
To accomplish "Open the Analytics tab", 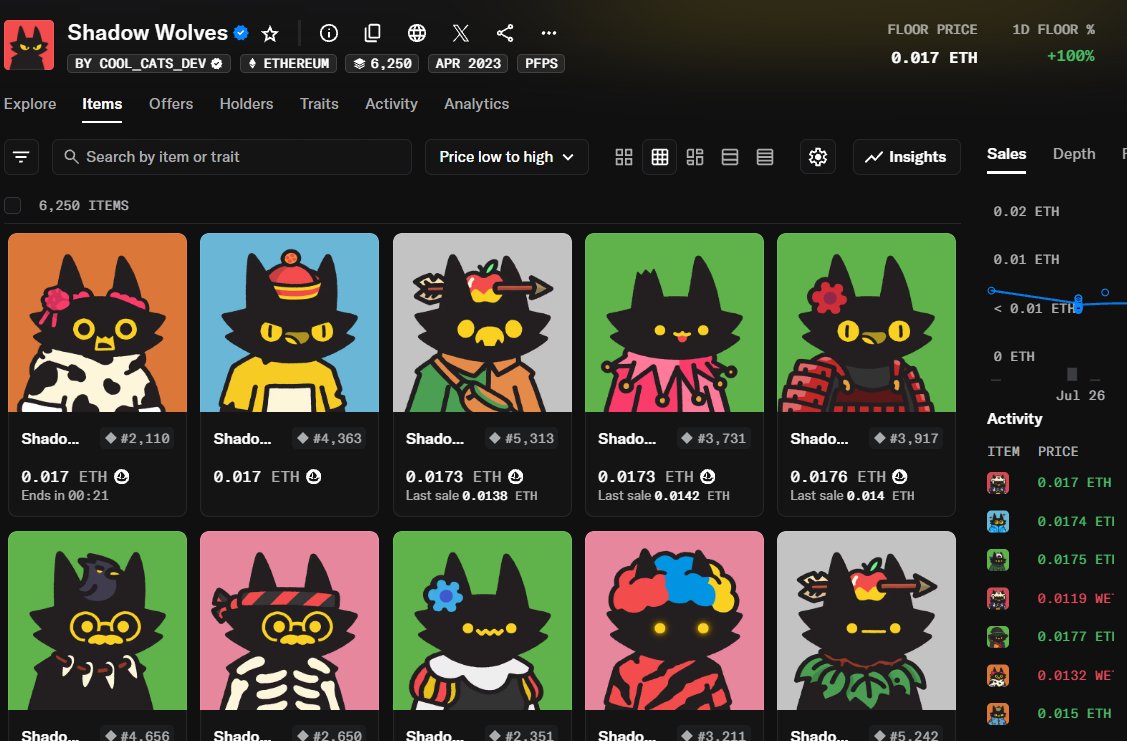I will (477, 103).
